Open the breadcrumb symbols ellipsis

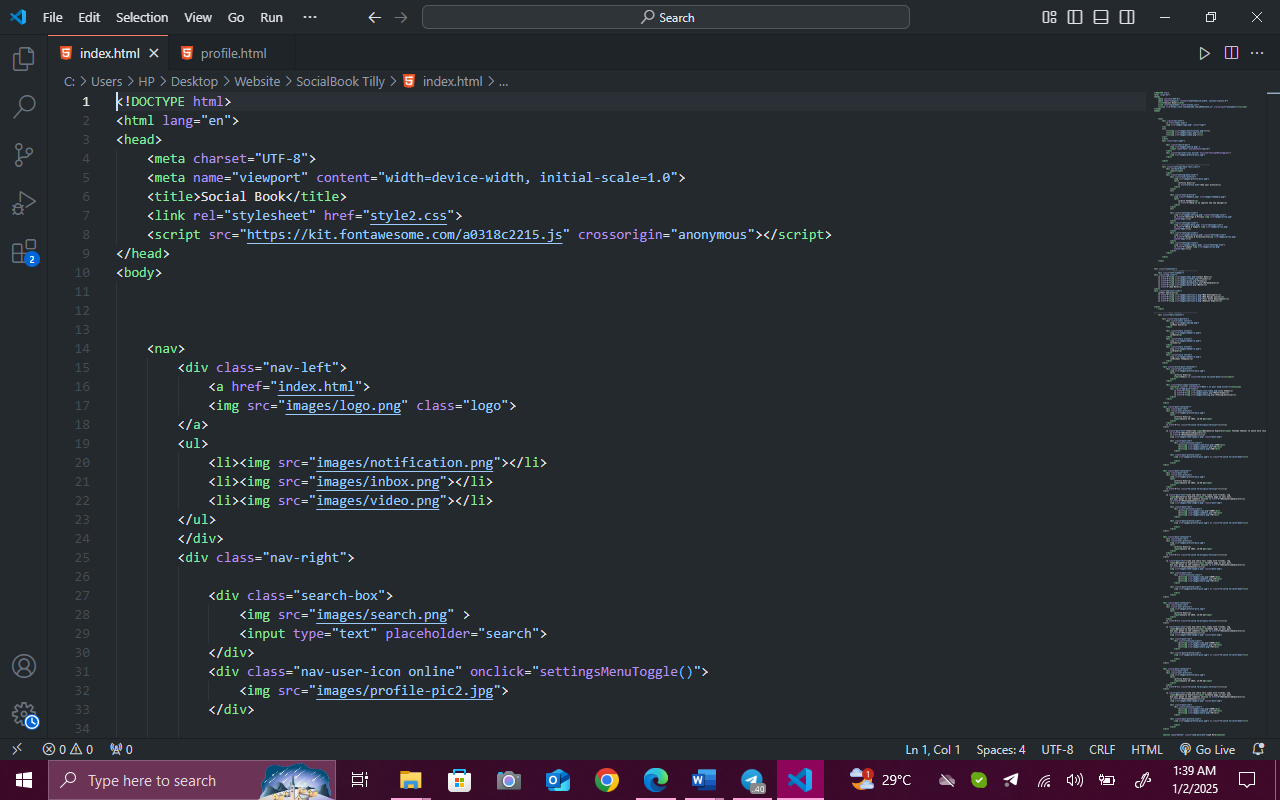(503, 82)
